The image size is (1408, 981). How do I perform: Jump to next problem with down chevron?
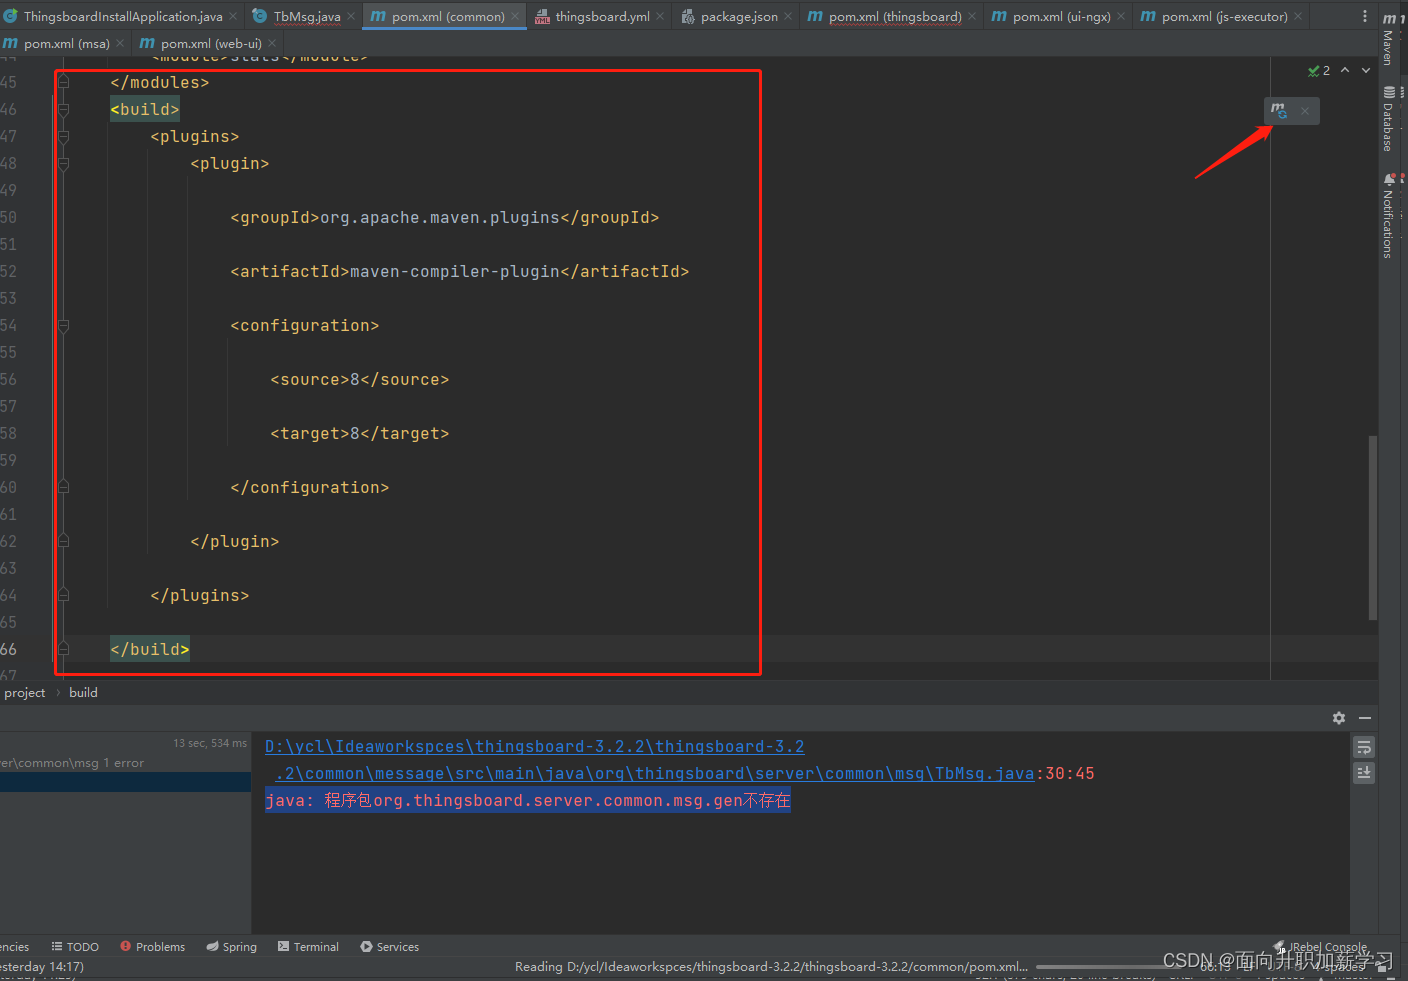[1364, 70]
